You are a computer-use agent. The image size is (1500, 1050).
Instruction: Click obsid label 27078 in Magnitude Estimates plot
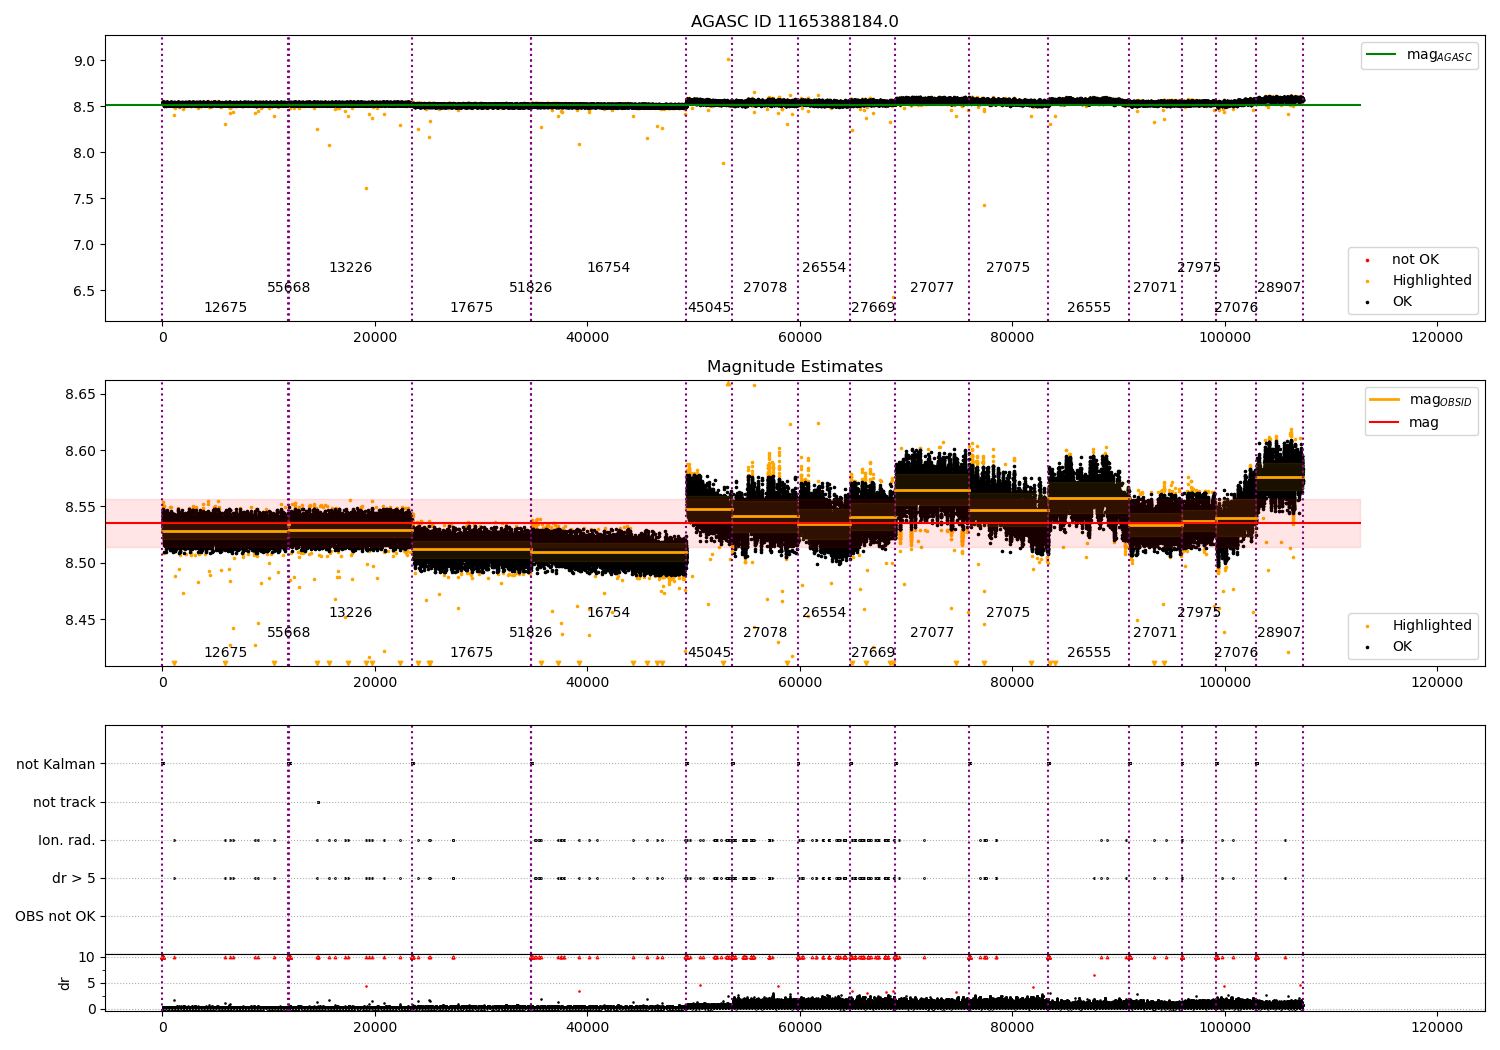point(765,633)
